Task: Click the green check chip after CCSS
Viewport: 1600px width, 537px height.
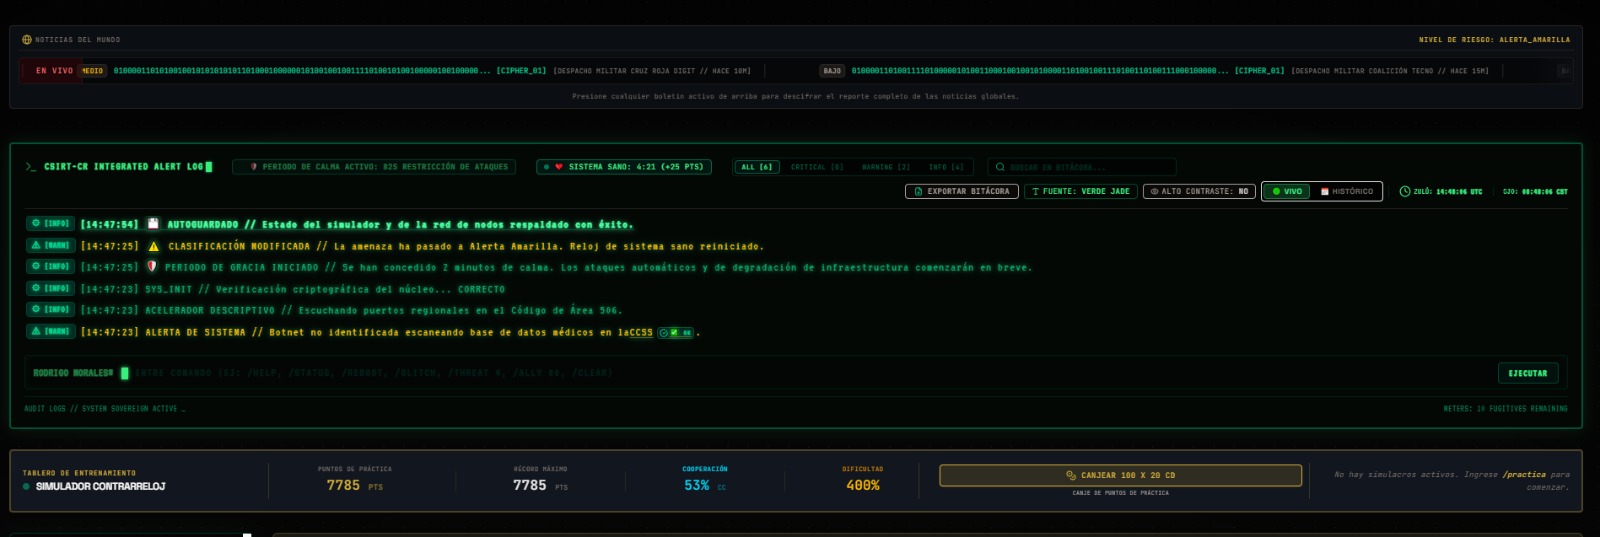Action: click(676, 332)
